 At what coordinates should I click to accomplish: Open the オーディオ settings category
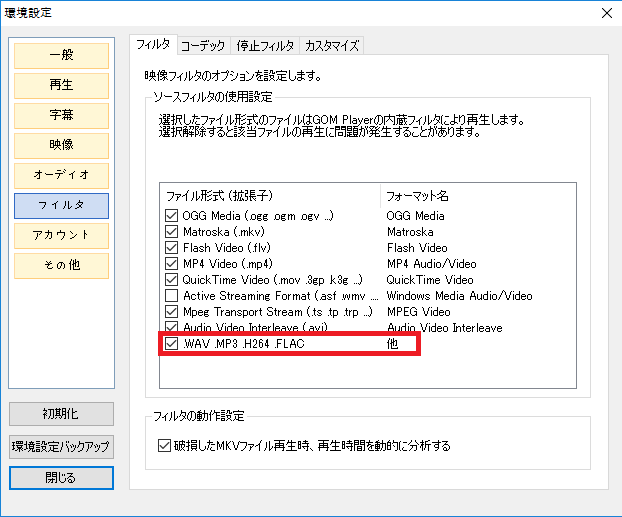point(61,174)
